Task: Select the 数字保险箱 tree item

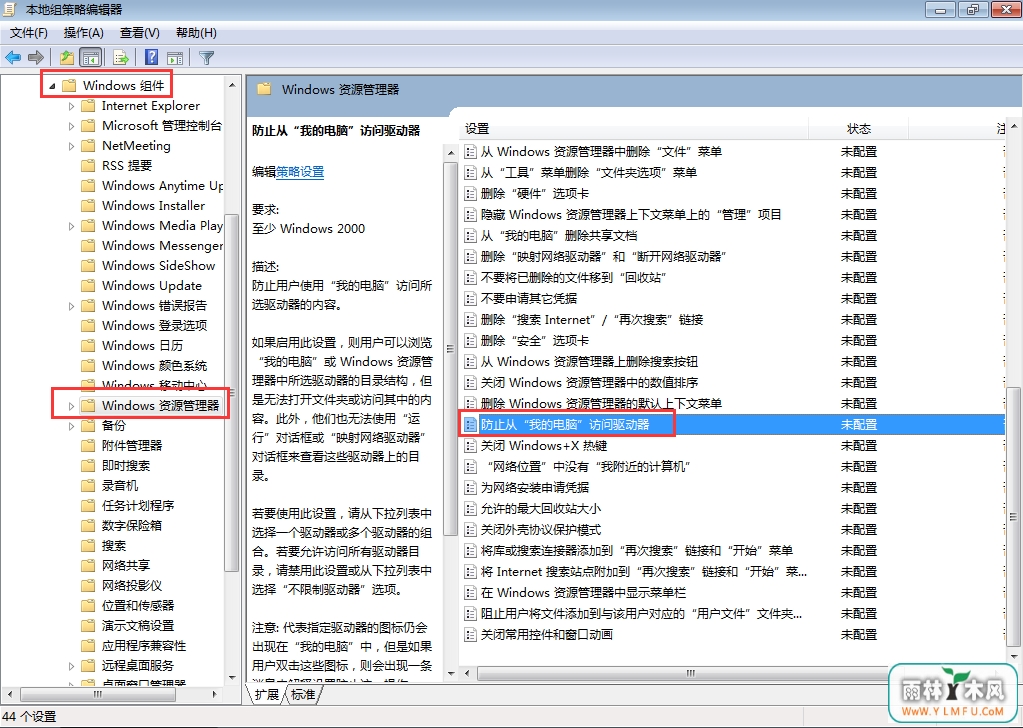Action: tap(131, 525)
